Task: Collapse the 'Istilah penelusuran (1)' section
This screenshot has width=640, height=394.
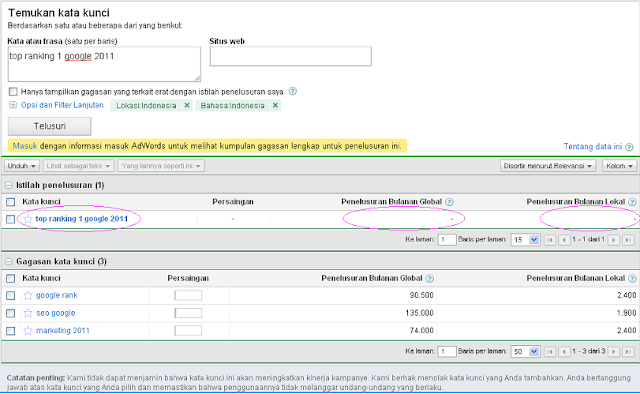Action: point(9,185)
